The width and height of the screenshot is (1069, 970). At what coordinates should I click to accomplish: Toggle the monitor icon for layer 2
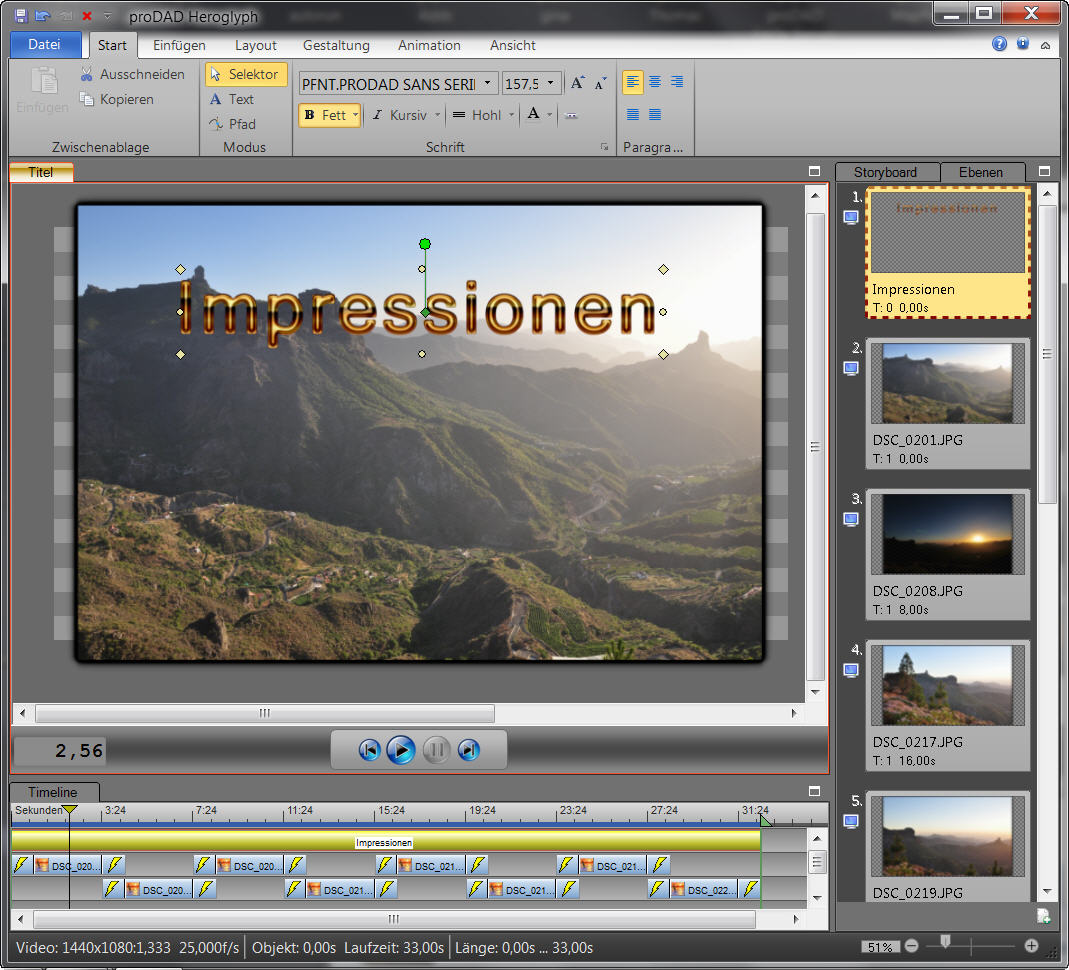click(851, 368)
